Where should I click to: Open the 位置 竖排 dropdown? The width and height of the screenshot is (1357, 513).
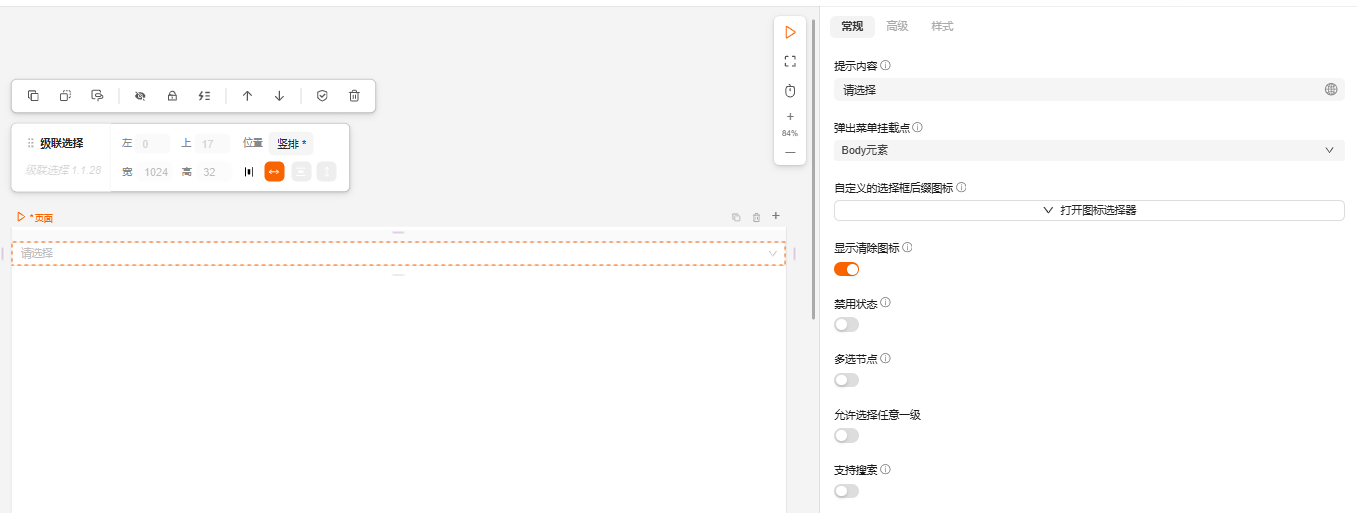[x=291, y=143]
